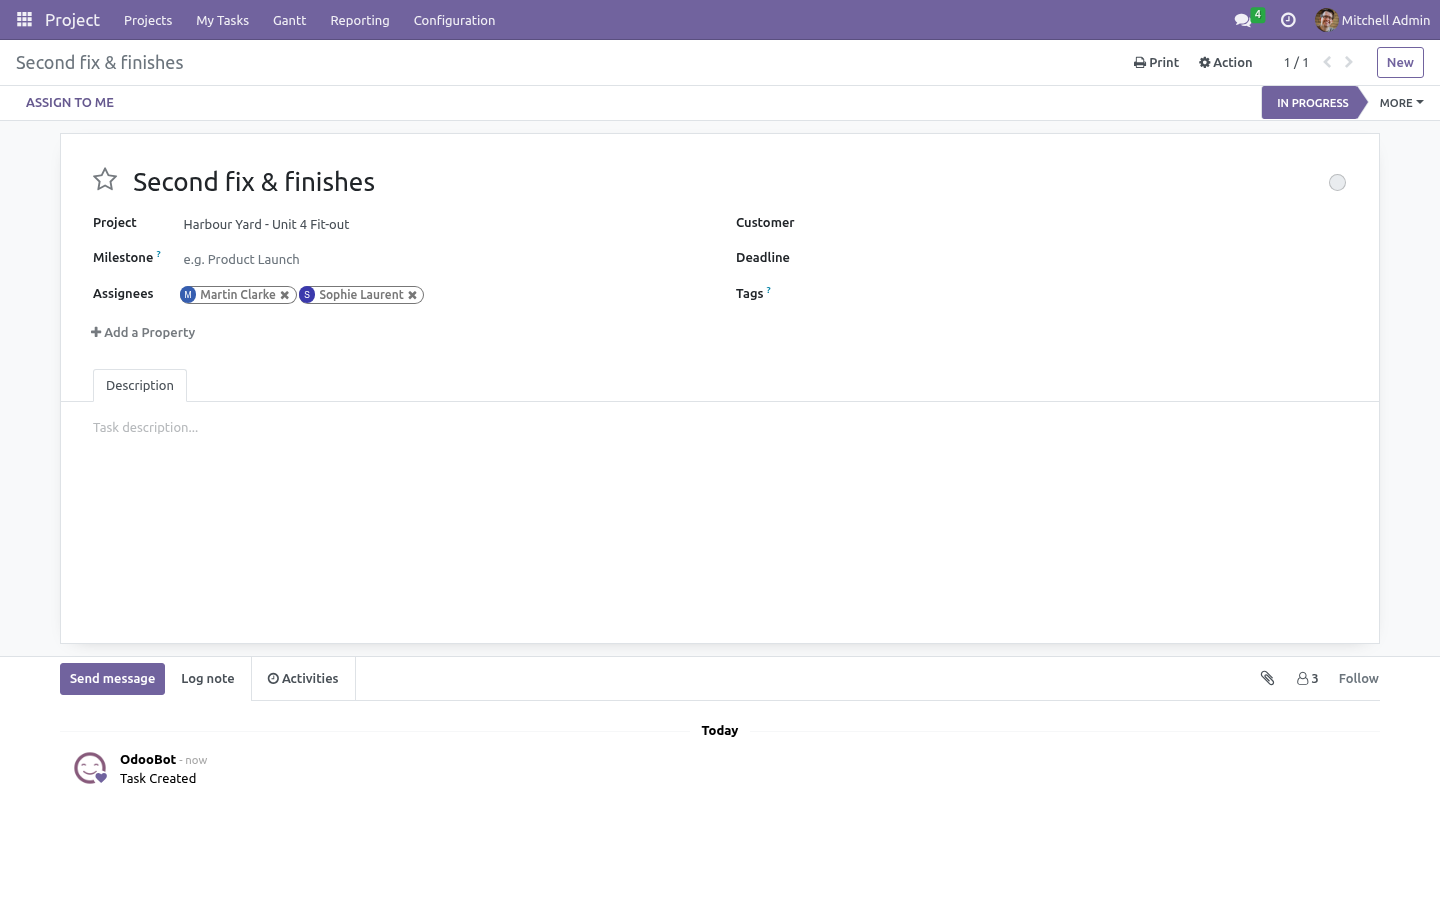1440x900 pixels.
Task: Click ASSIGN TO ME button
Action: [x=70, y=103]
